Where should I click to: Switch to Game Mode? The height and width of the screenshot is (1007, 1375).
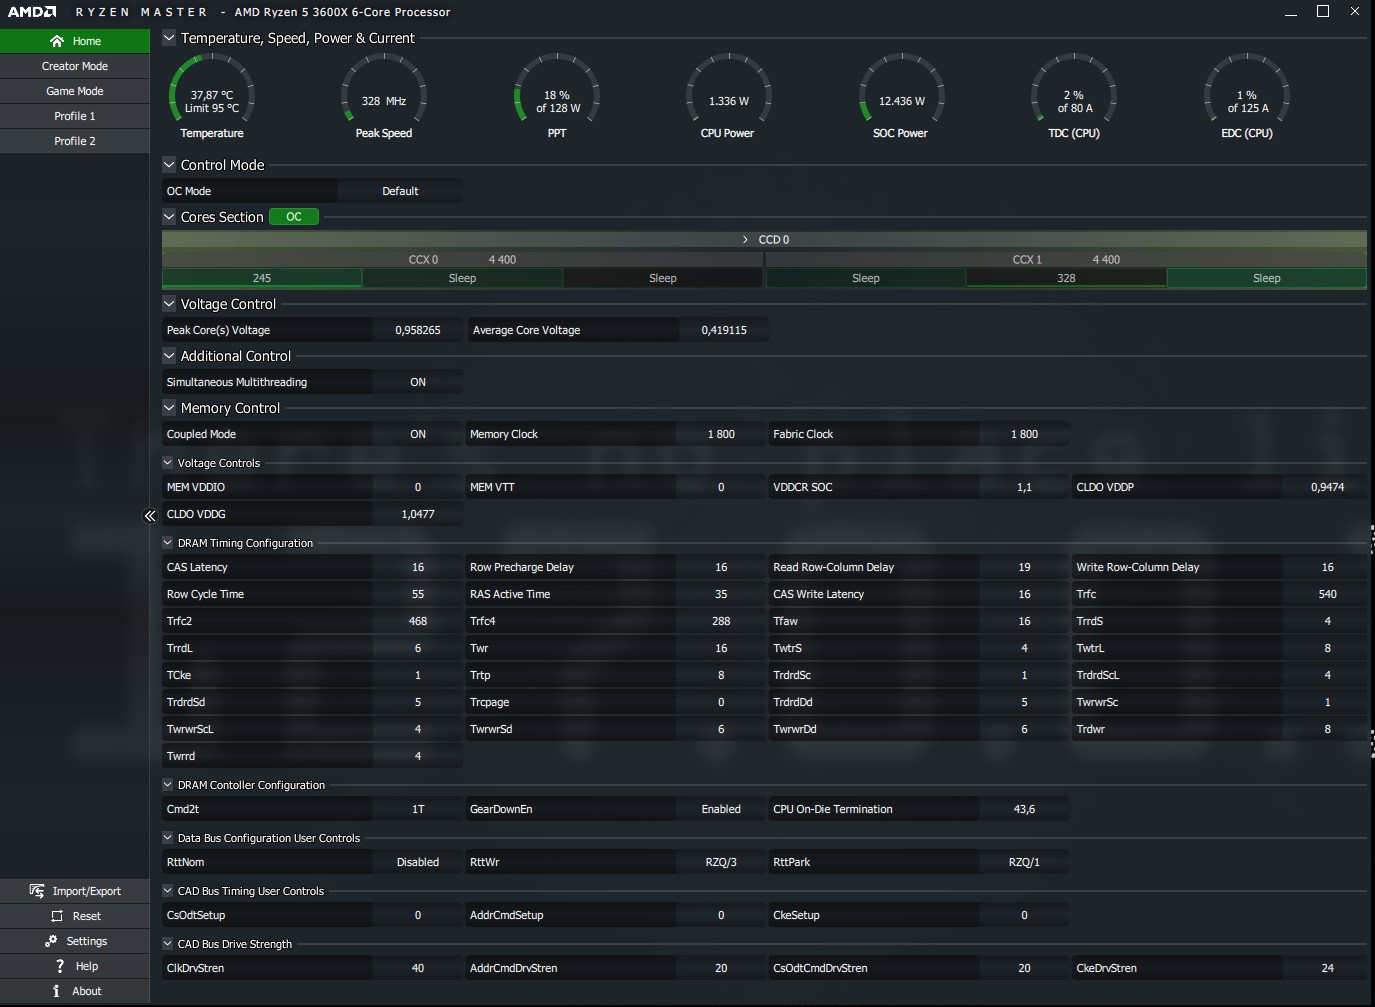[75, 91]
